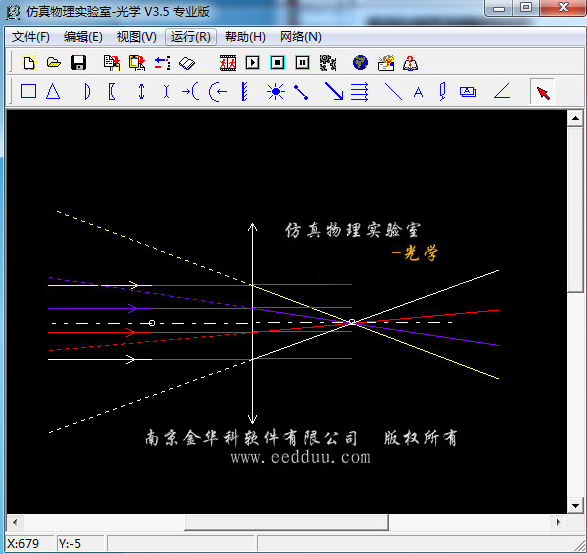
Task: Click the save floppy disk icon
Action: point(79,63)
